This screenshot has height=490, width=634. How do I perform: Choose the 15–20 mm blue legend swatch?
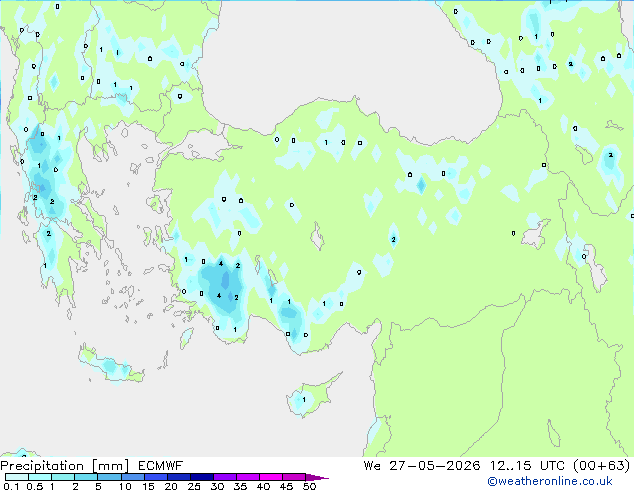point(155,477)
